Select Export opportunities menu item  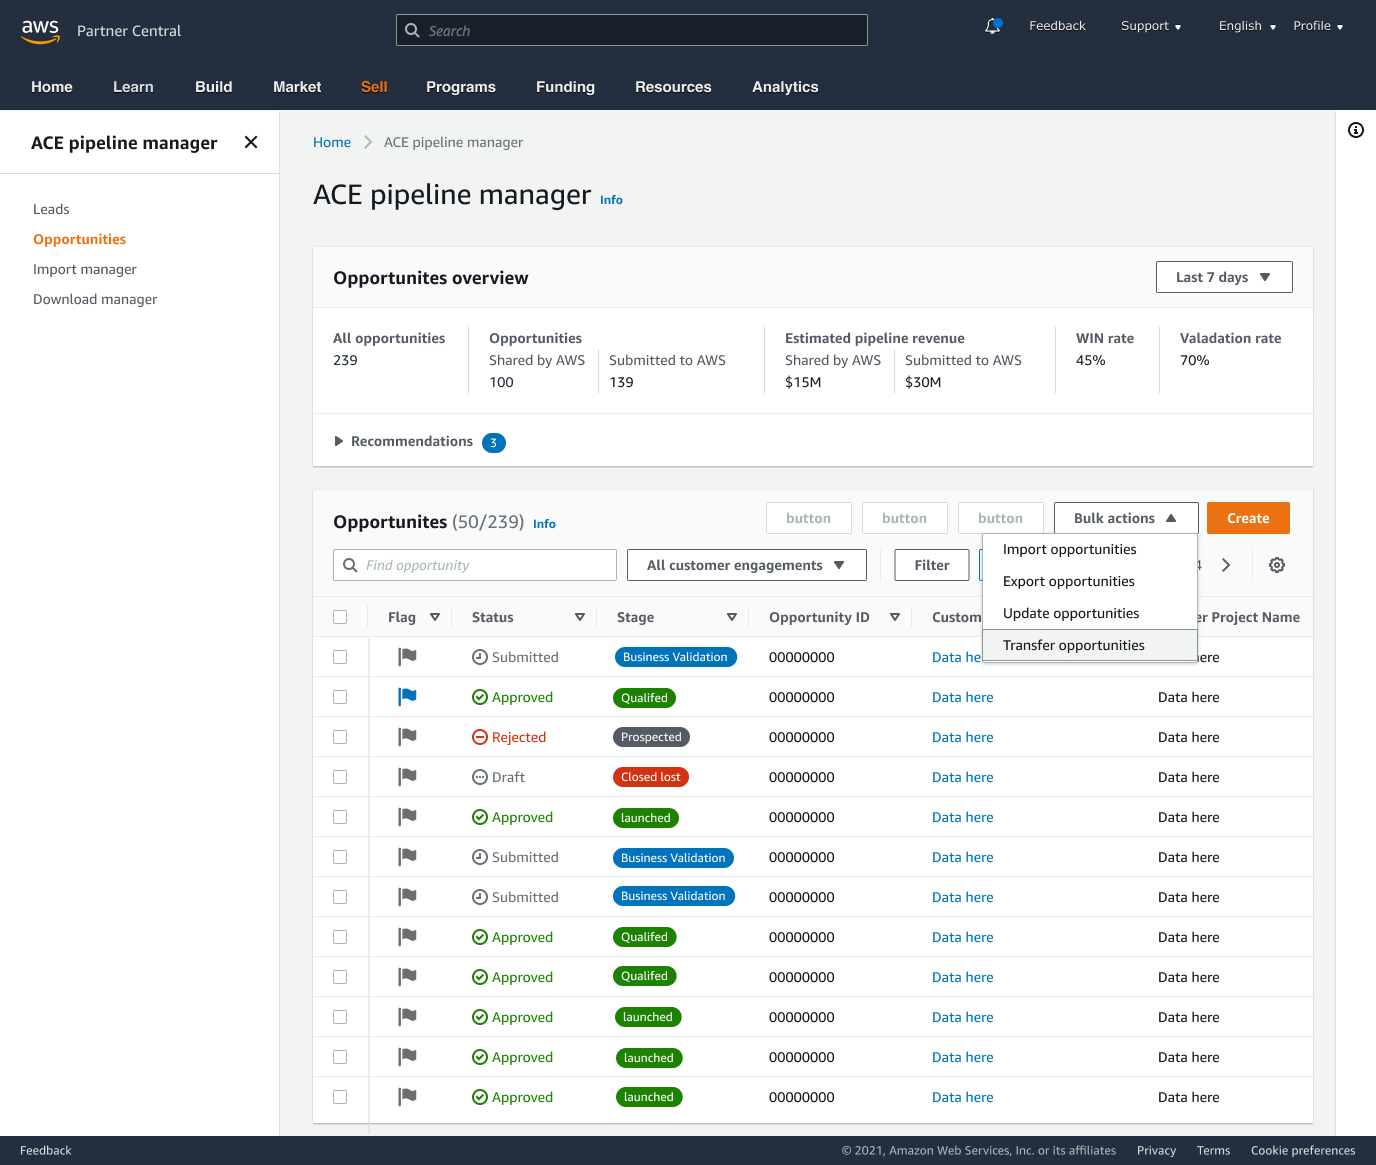point(1090,581)
